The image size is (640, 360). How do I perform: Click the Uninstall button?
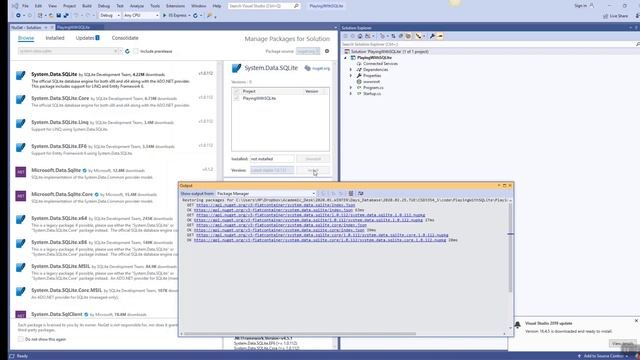point(313,159)
